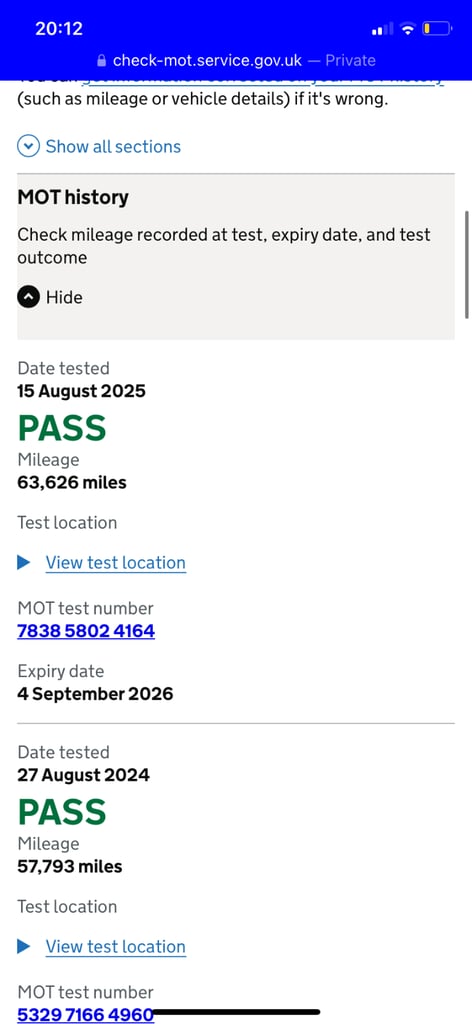This screenshot has width=472, height=1024.
Task: Click the page scrollbar on right edge
Action: tap(467, 264)
